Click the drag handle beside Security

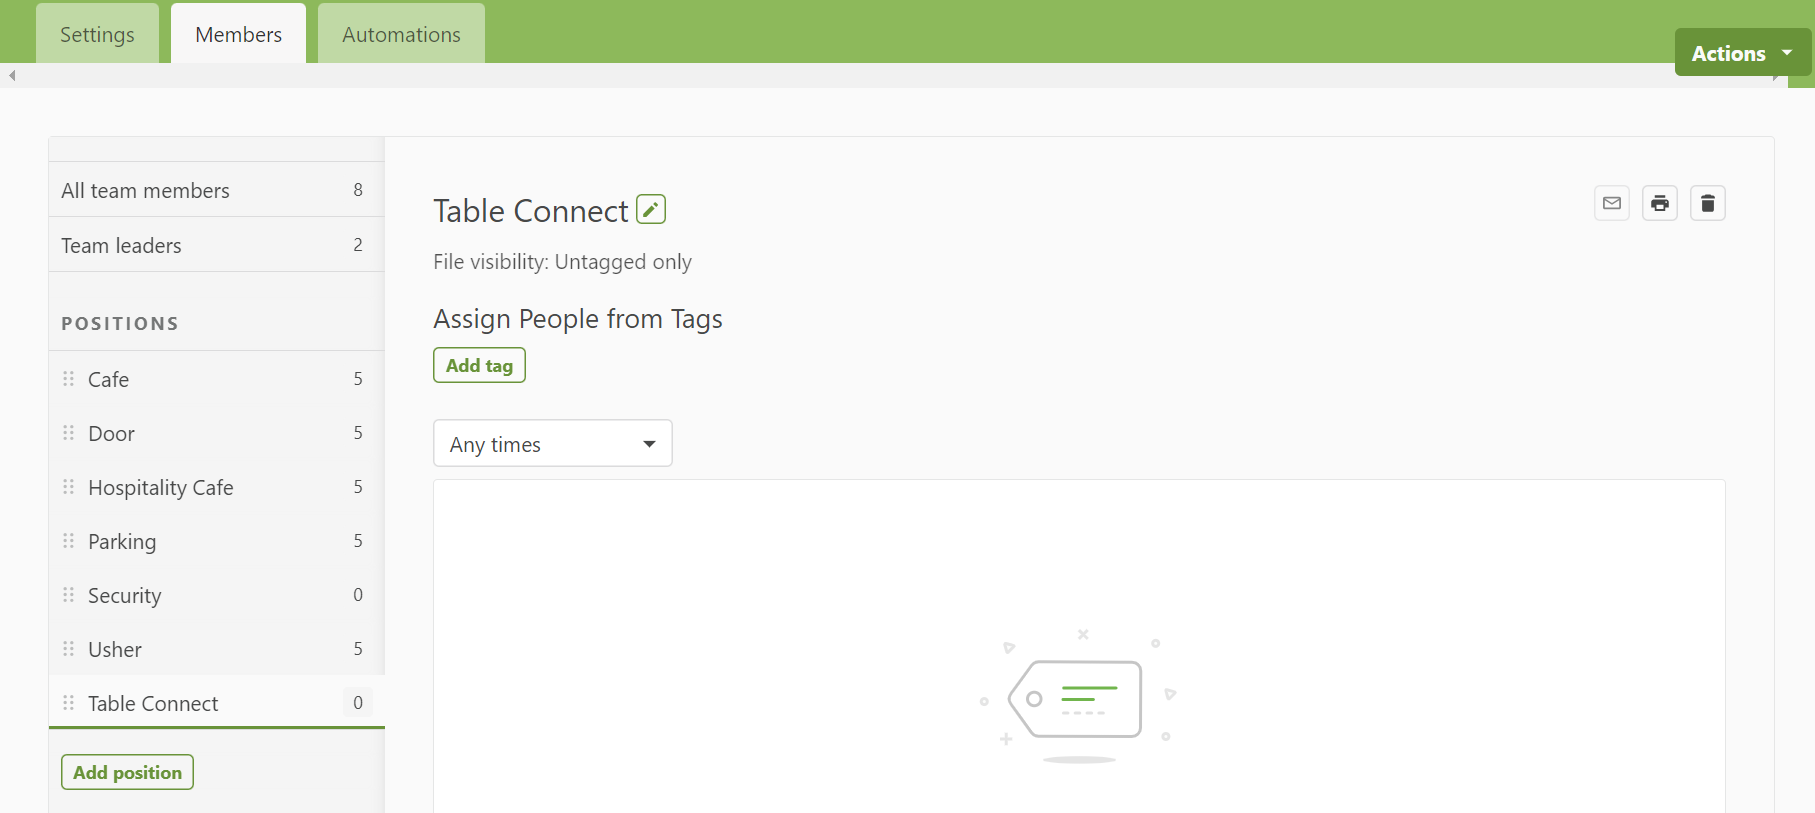69,595
